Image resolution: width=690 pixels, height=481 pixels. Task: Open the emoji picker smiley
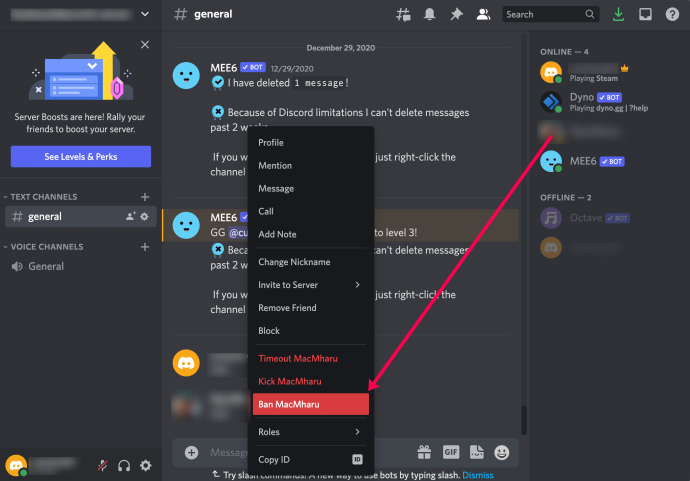[502, 452]
